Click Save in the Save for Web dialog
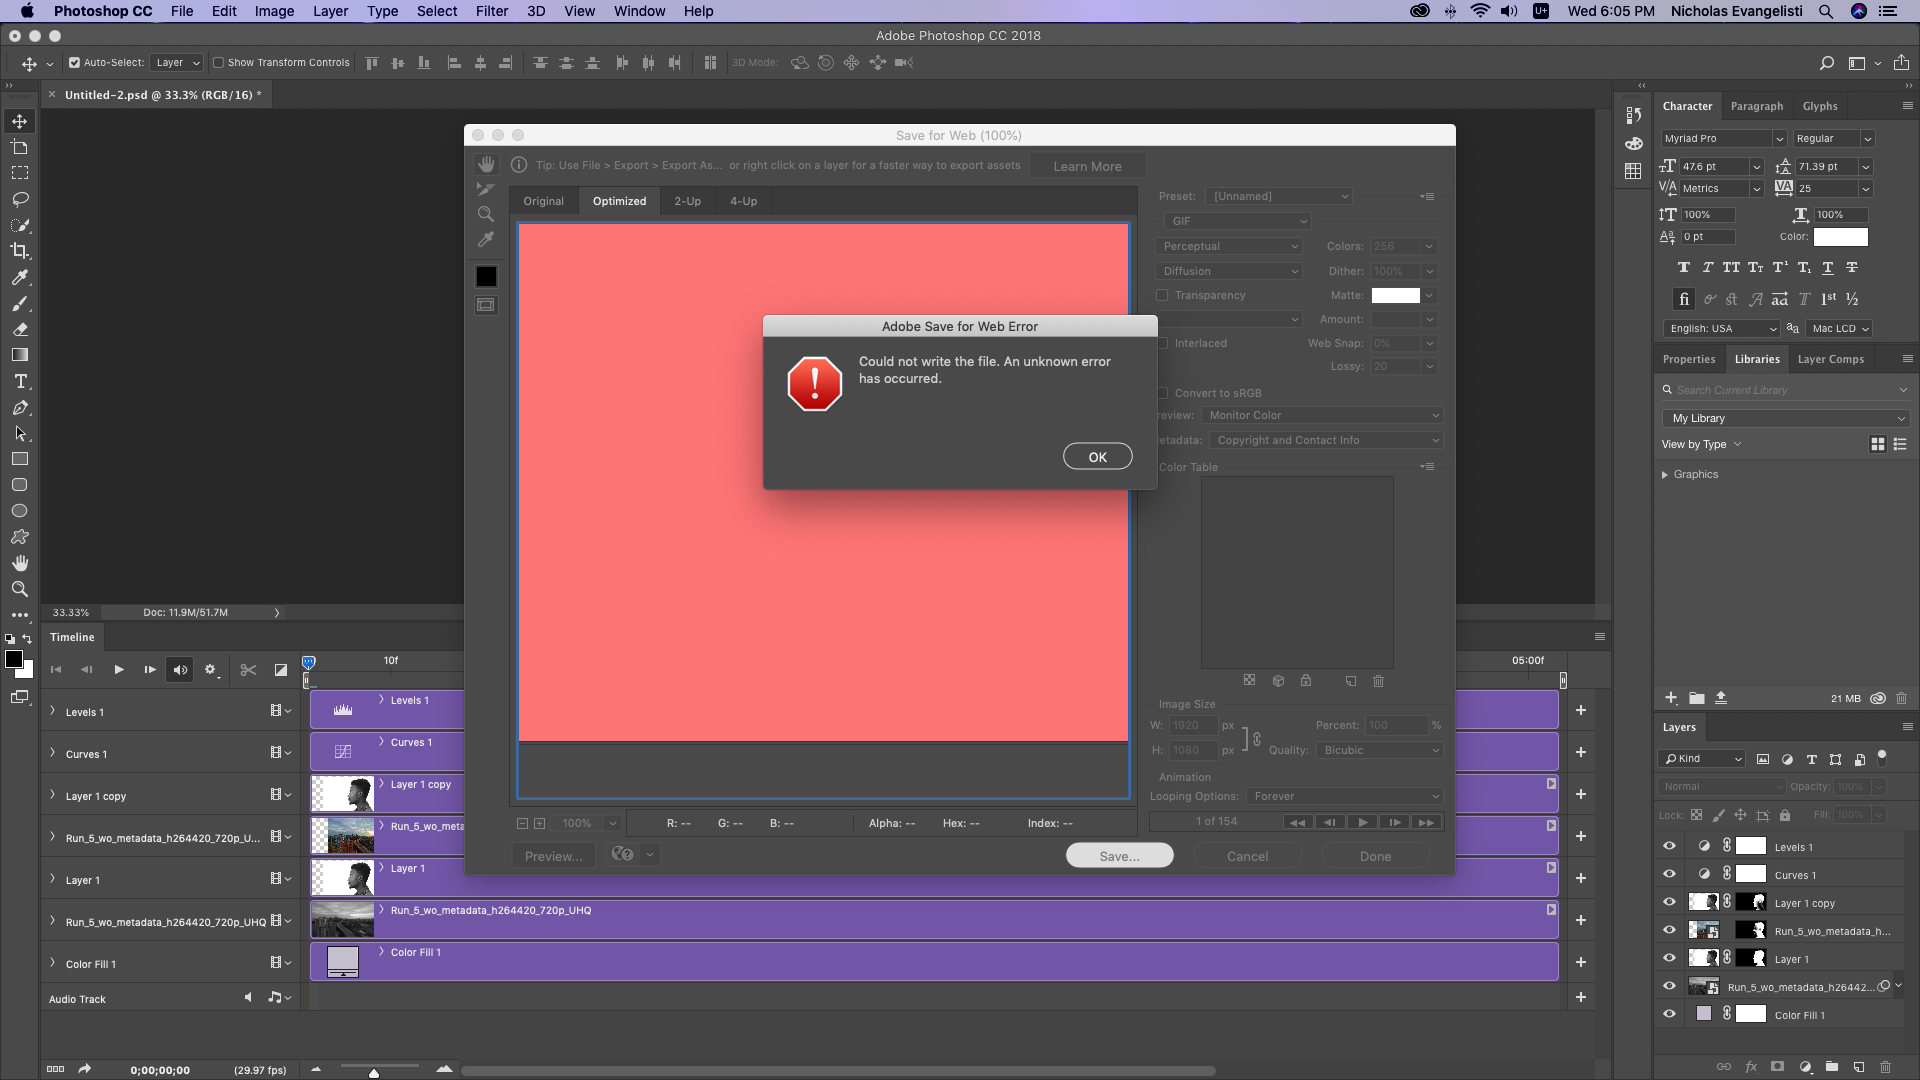1920x1080 pixels. click(x=1120, y=856)
